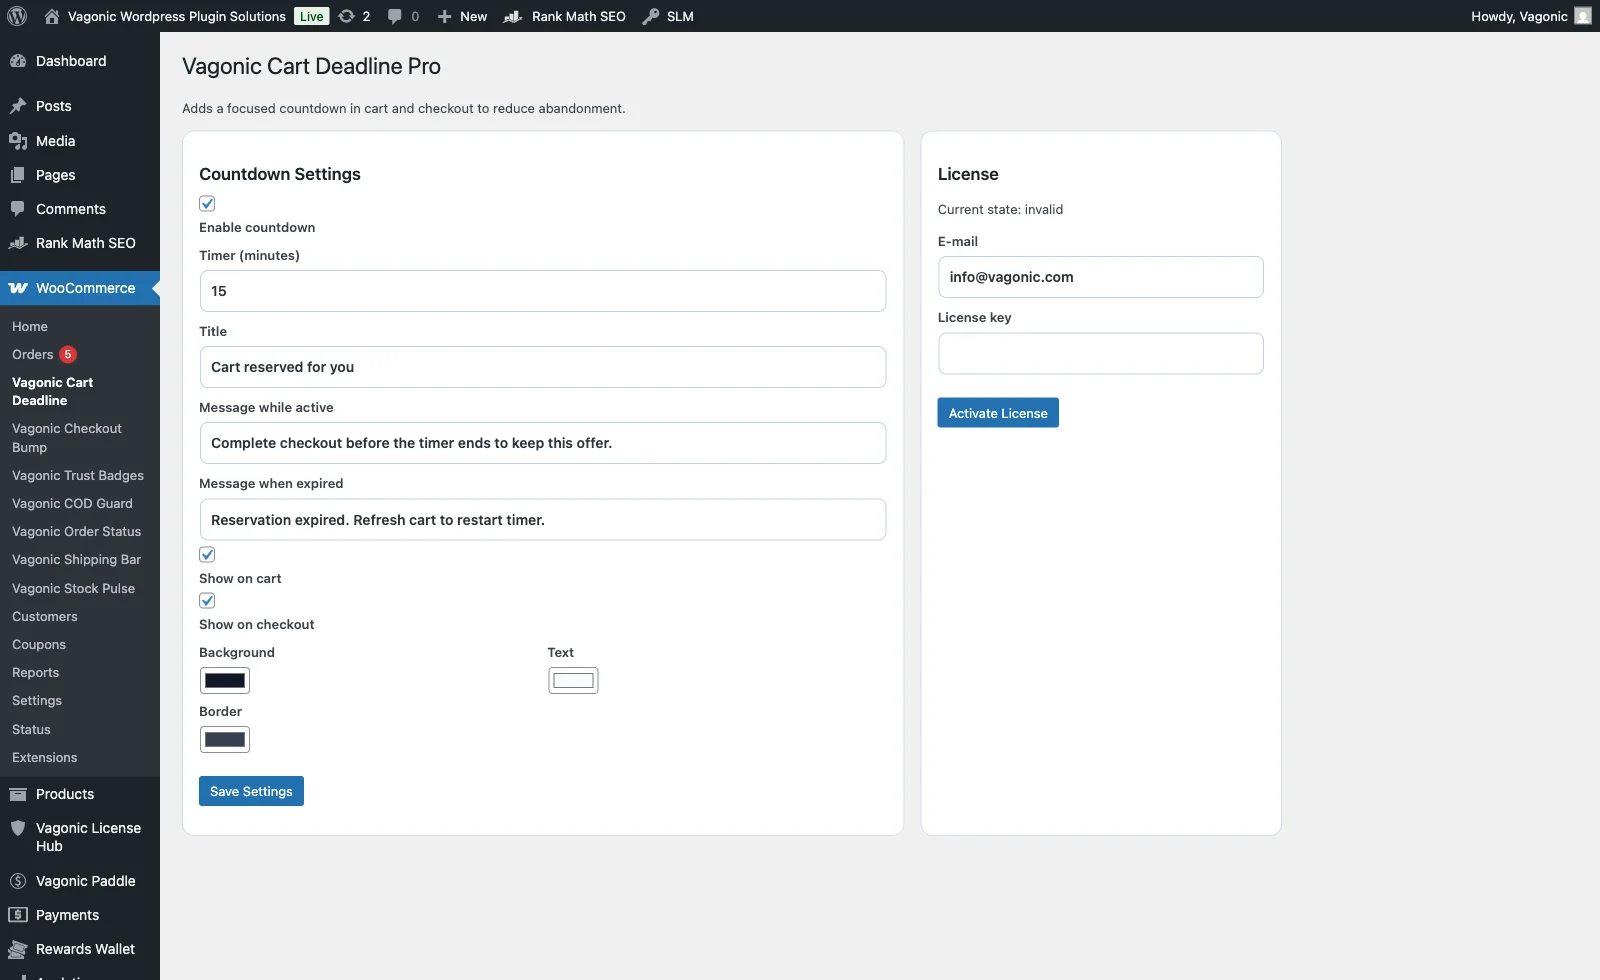Open the updates icon showing 2
The width and height of the screenshot is (1600, 980).
(346, 16)
